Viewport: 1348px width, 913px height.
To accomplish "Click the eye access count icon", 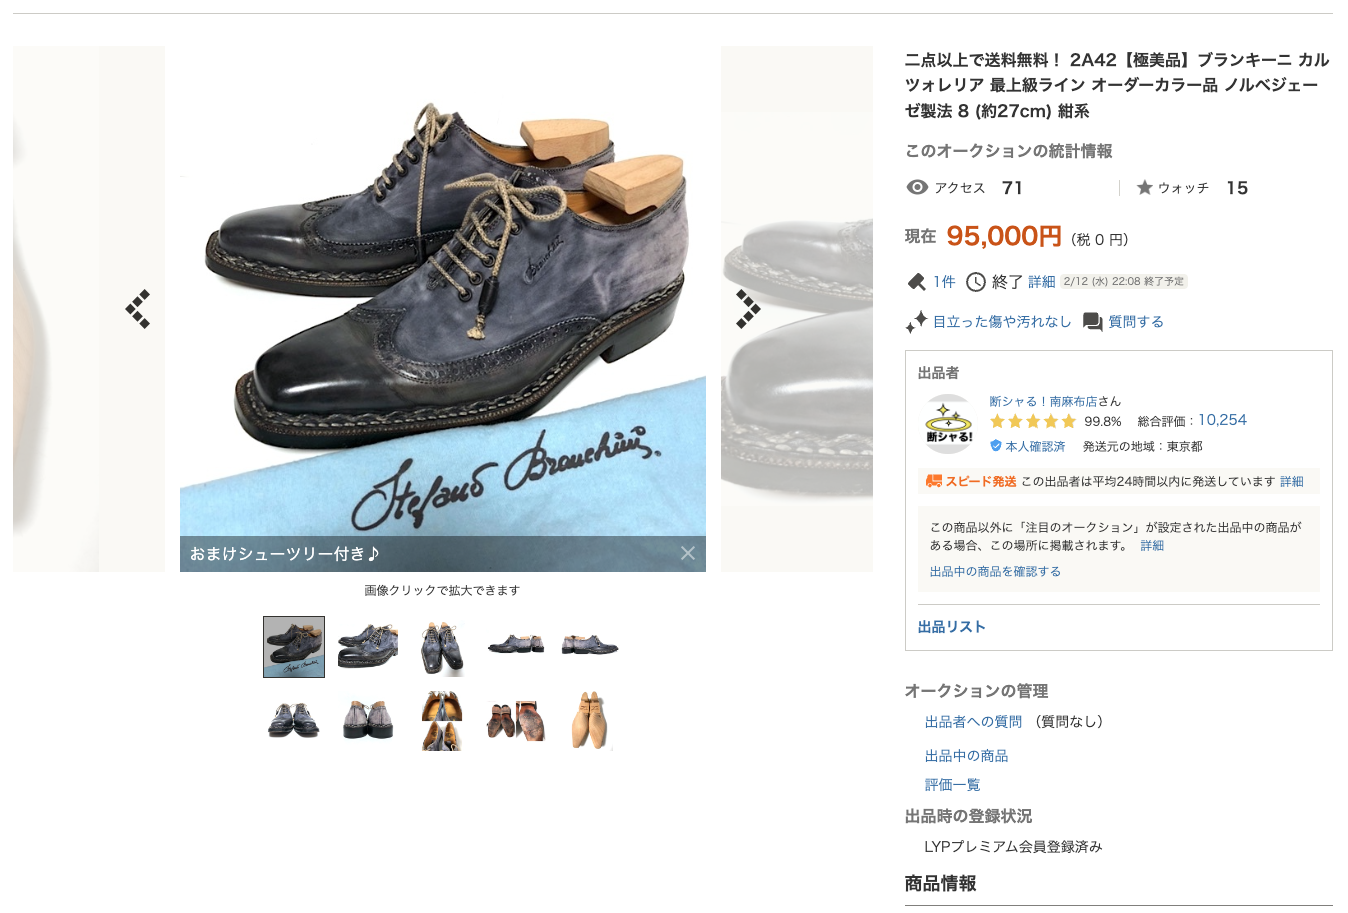I will (x=917, y=187).
